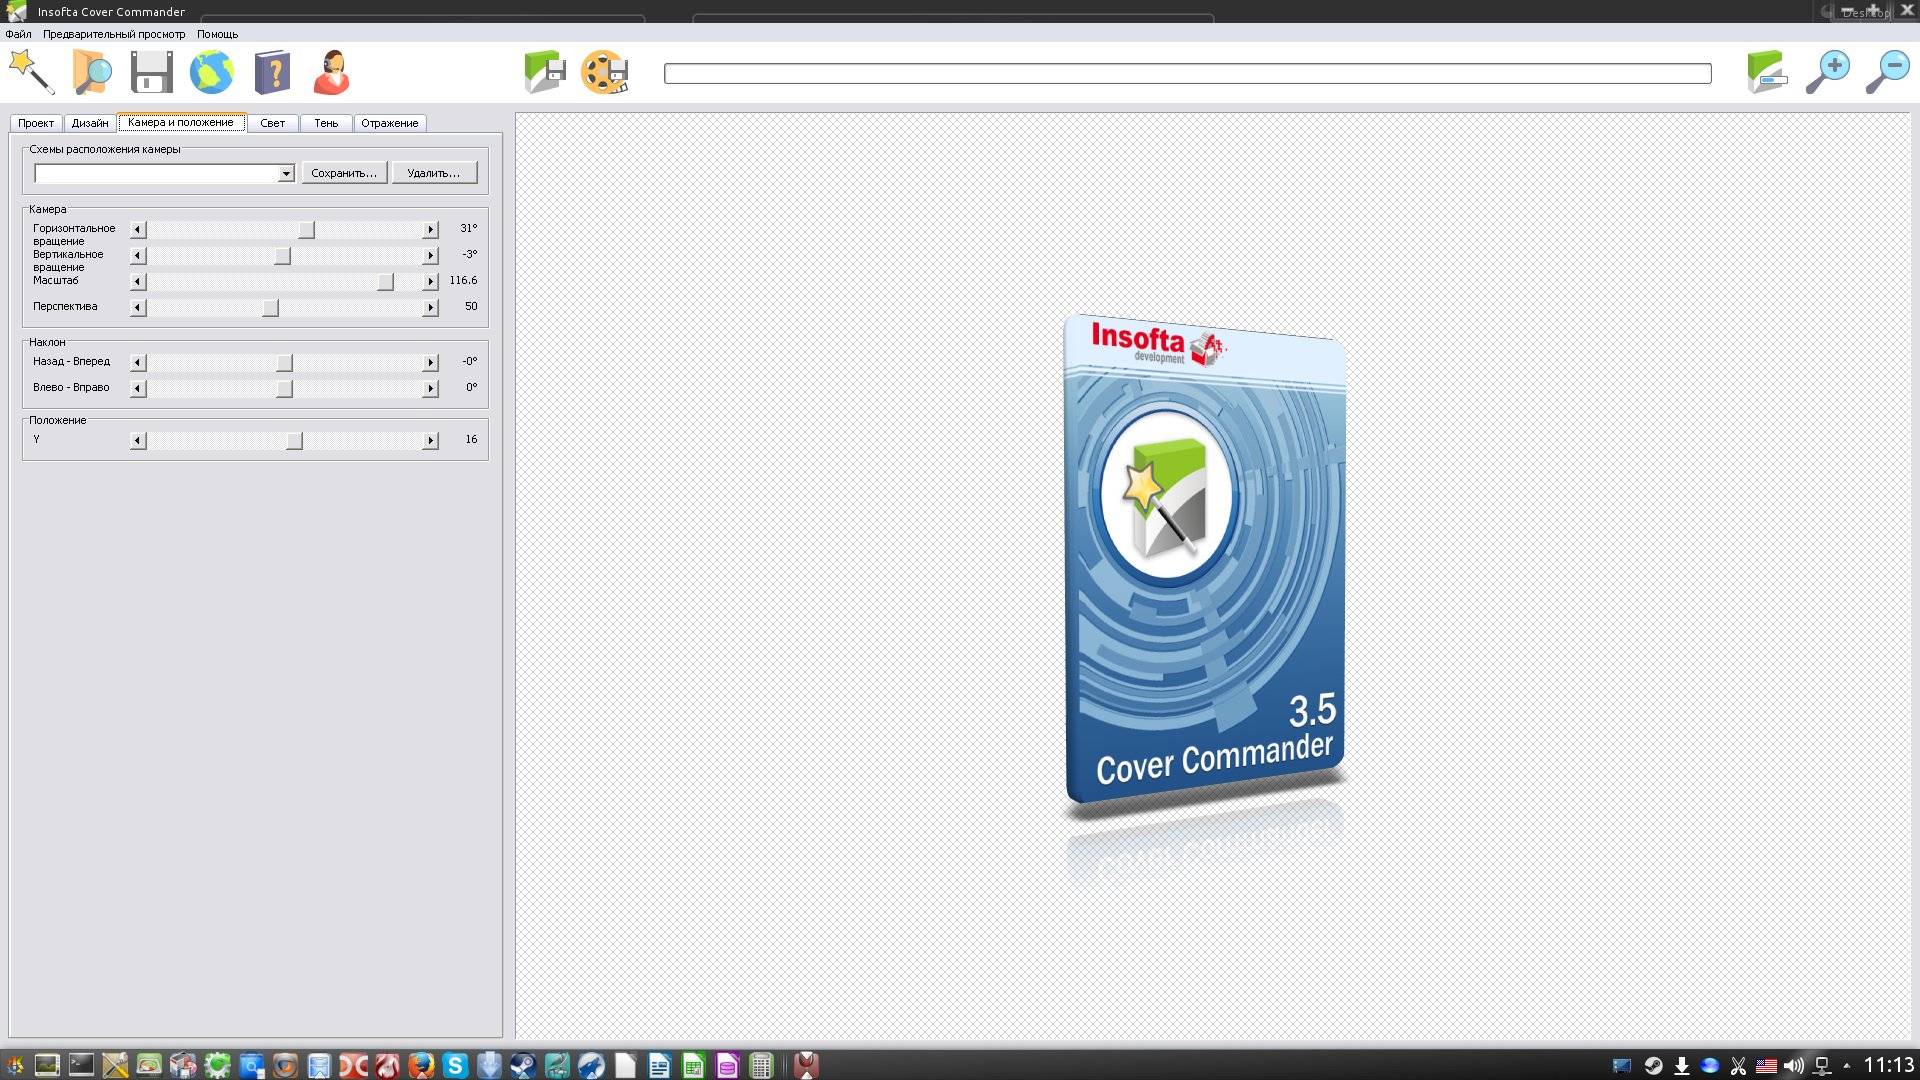Click the Удалить... button
The width and height of the screenshot is (1920, 1080).
434,173
